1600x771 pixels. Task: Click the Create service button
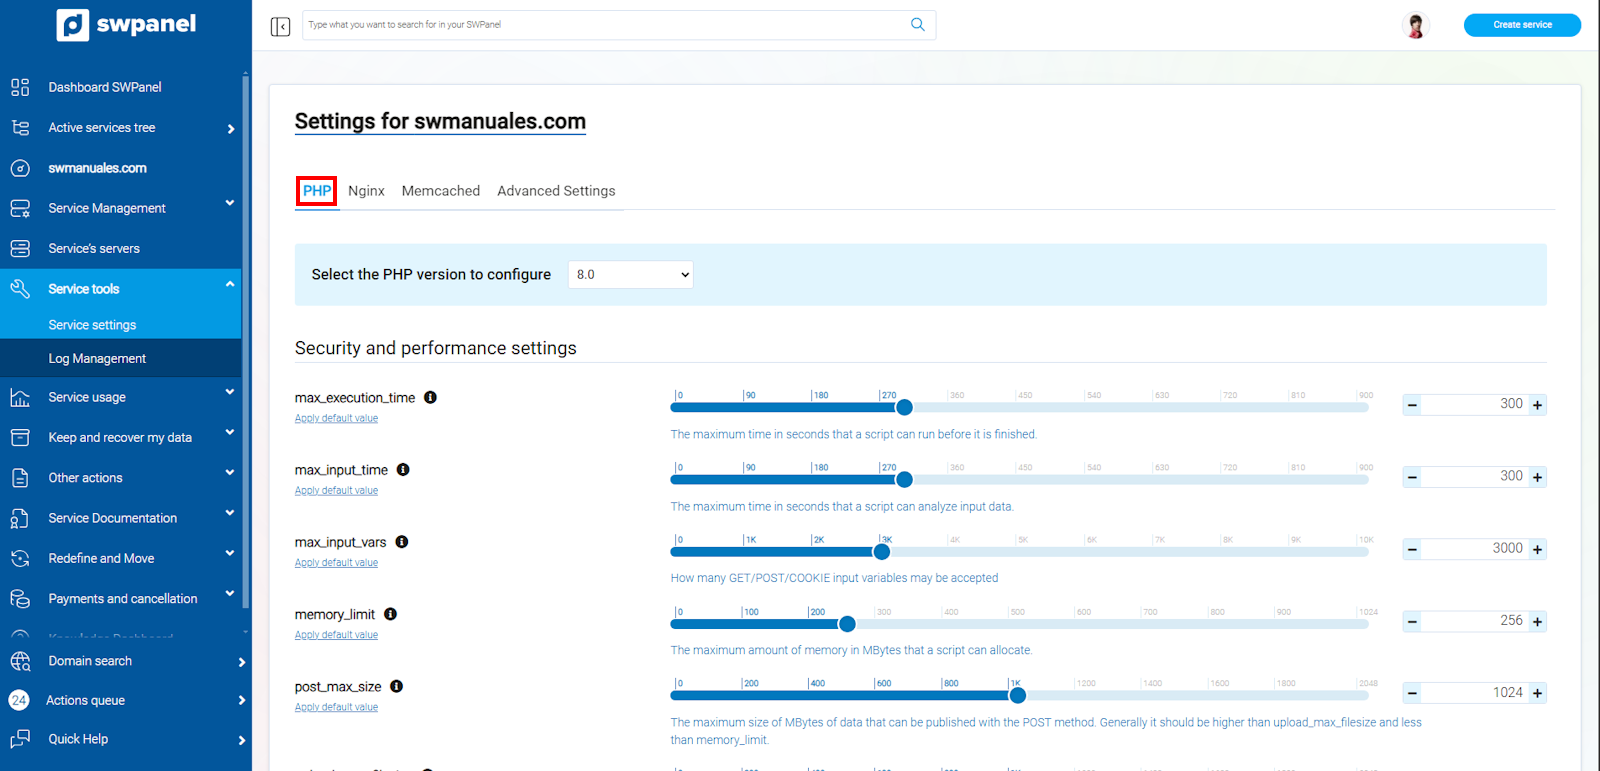(x=1522, y=25)
